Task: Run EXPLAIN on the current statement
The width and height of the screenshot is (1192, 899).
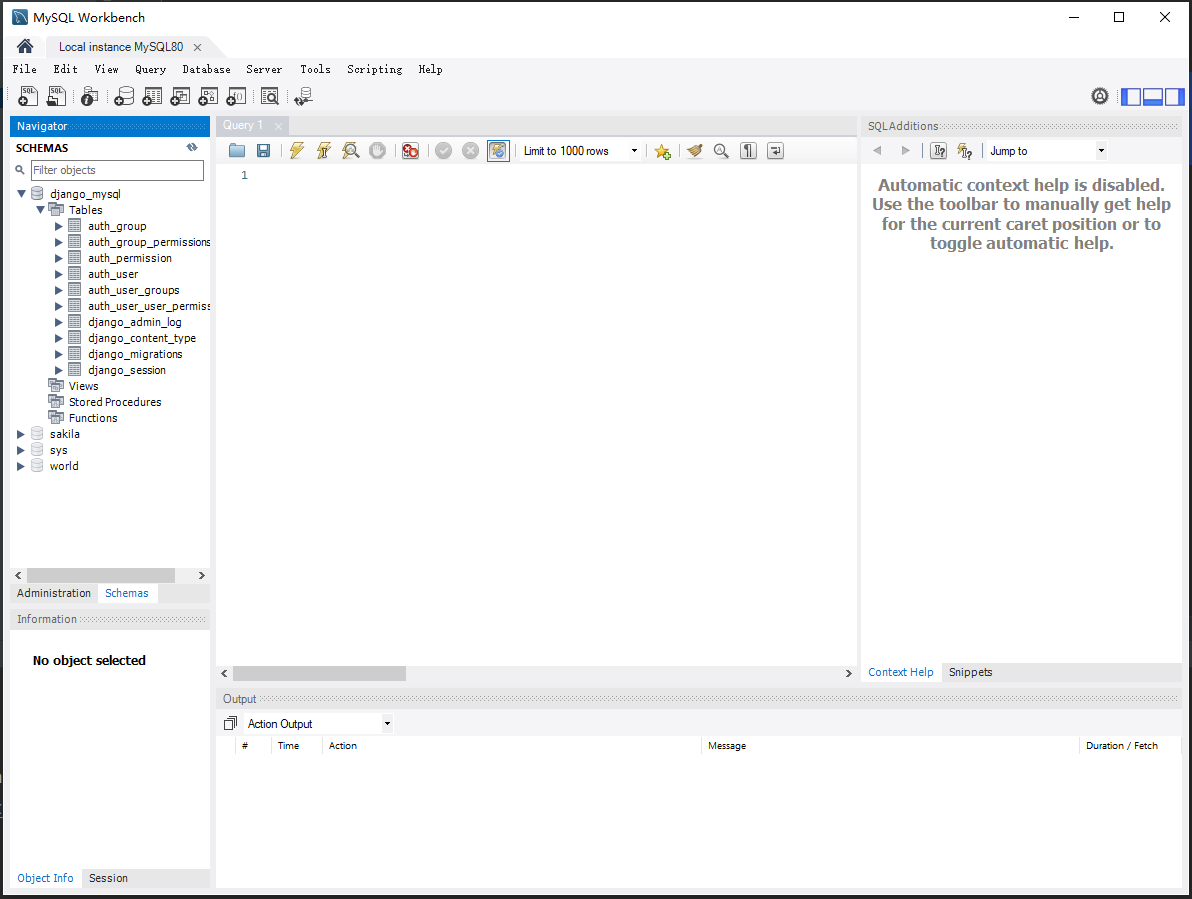Action: coord(350,150)
